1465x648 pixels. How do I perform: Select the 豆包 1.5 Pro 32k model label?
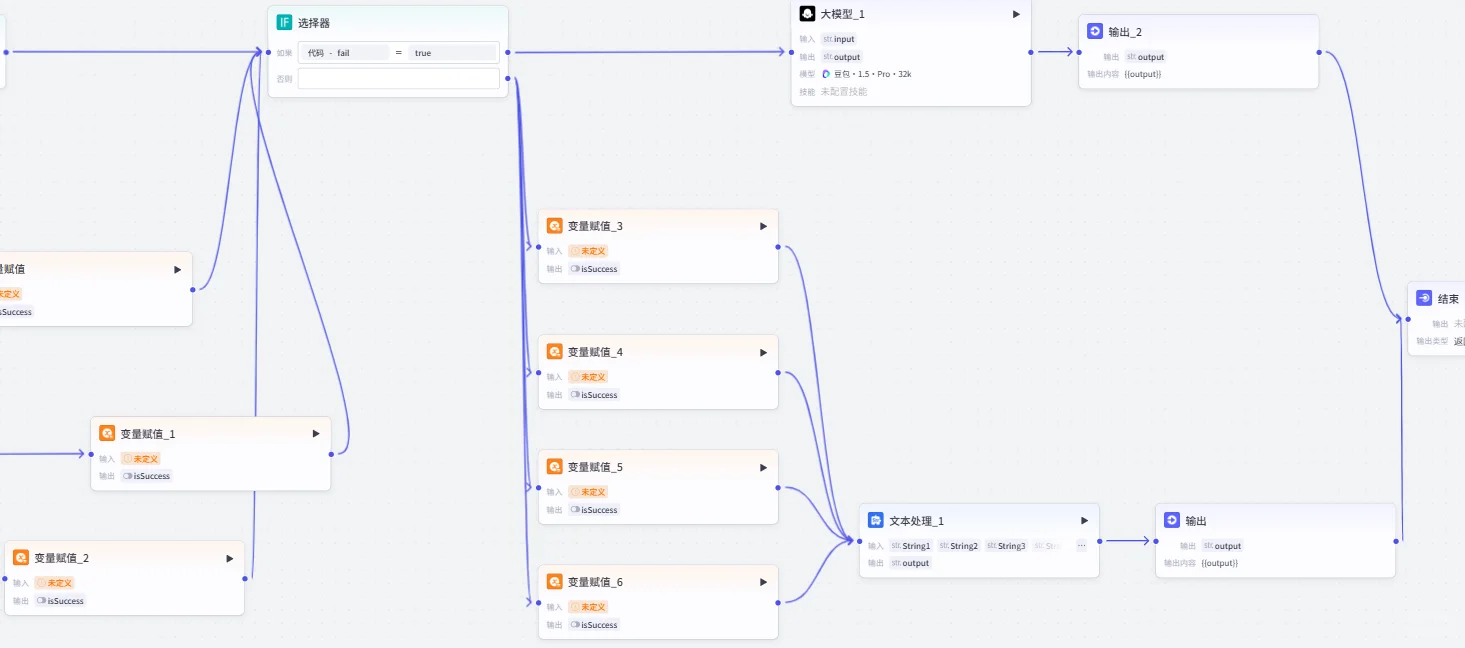click(866, 74)
